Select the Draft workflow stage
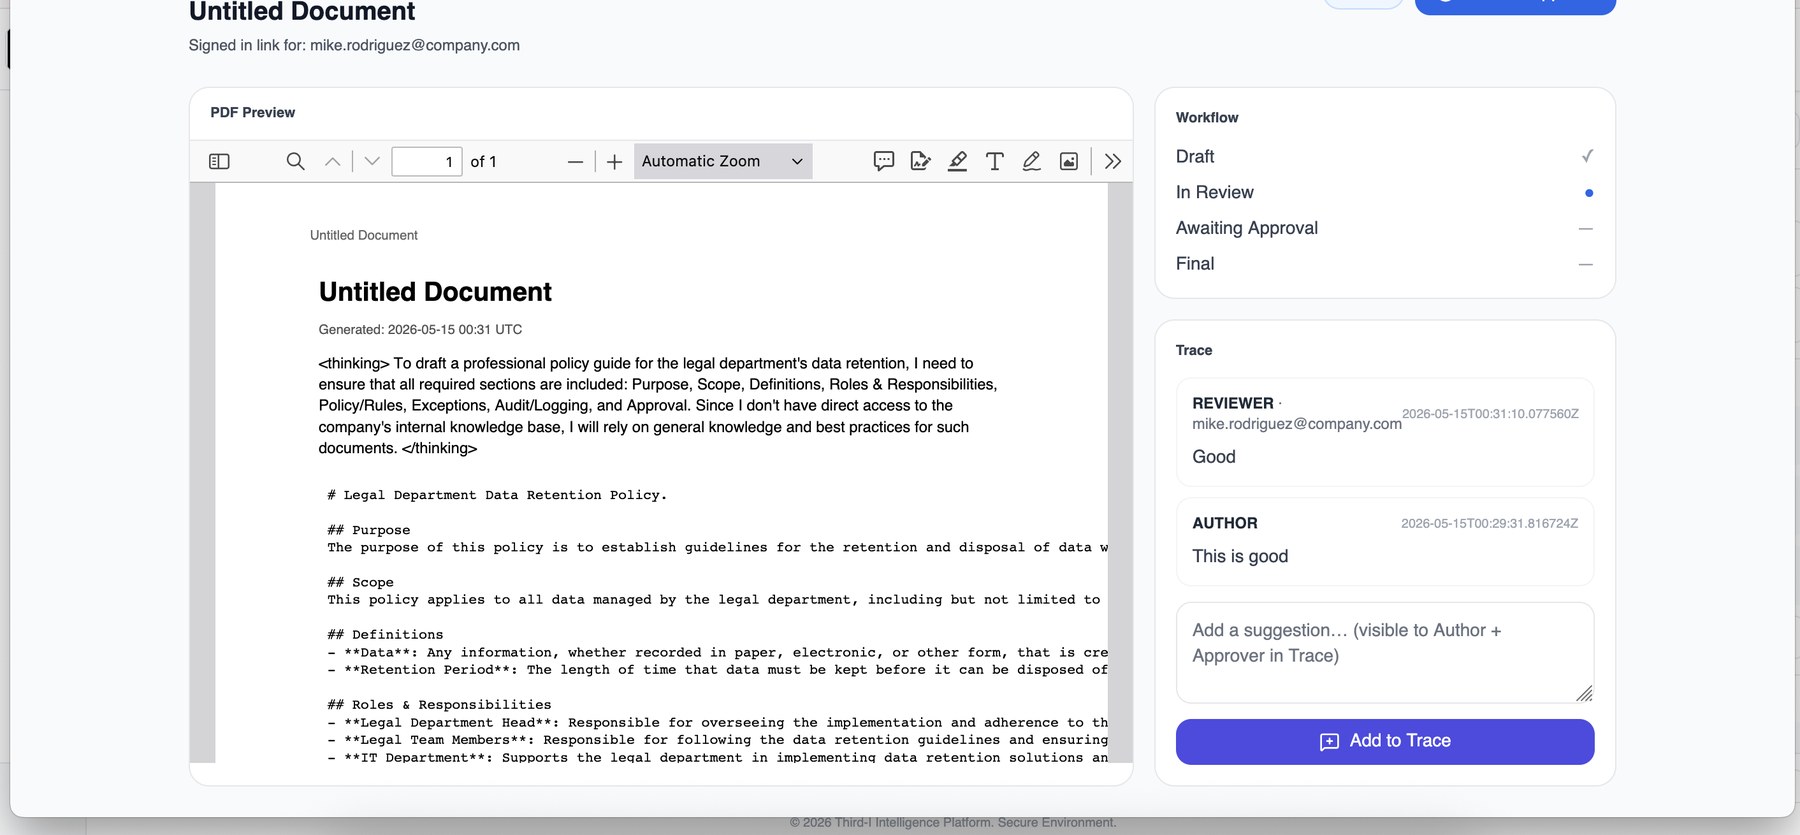The height and width of the screenshot is (835, 1800). pyautogui.click(x=1384, y=156)
